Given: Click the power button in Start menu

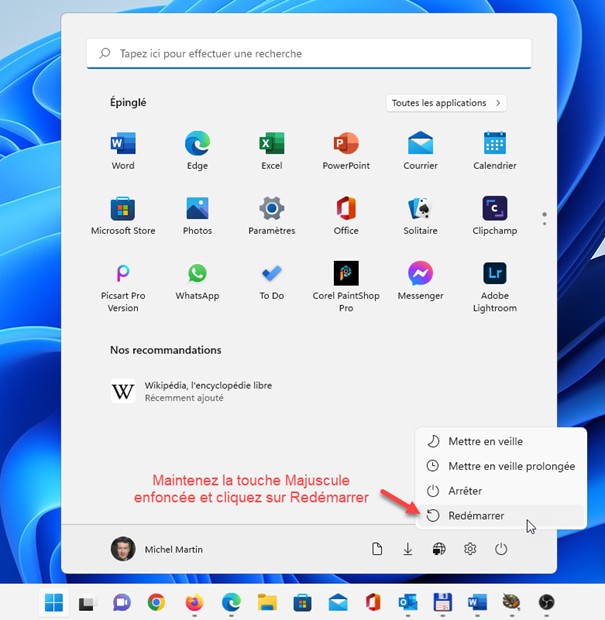Looking at the screenshot, I should [501, 549].
